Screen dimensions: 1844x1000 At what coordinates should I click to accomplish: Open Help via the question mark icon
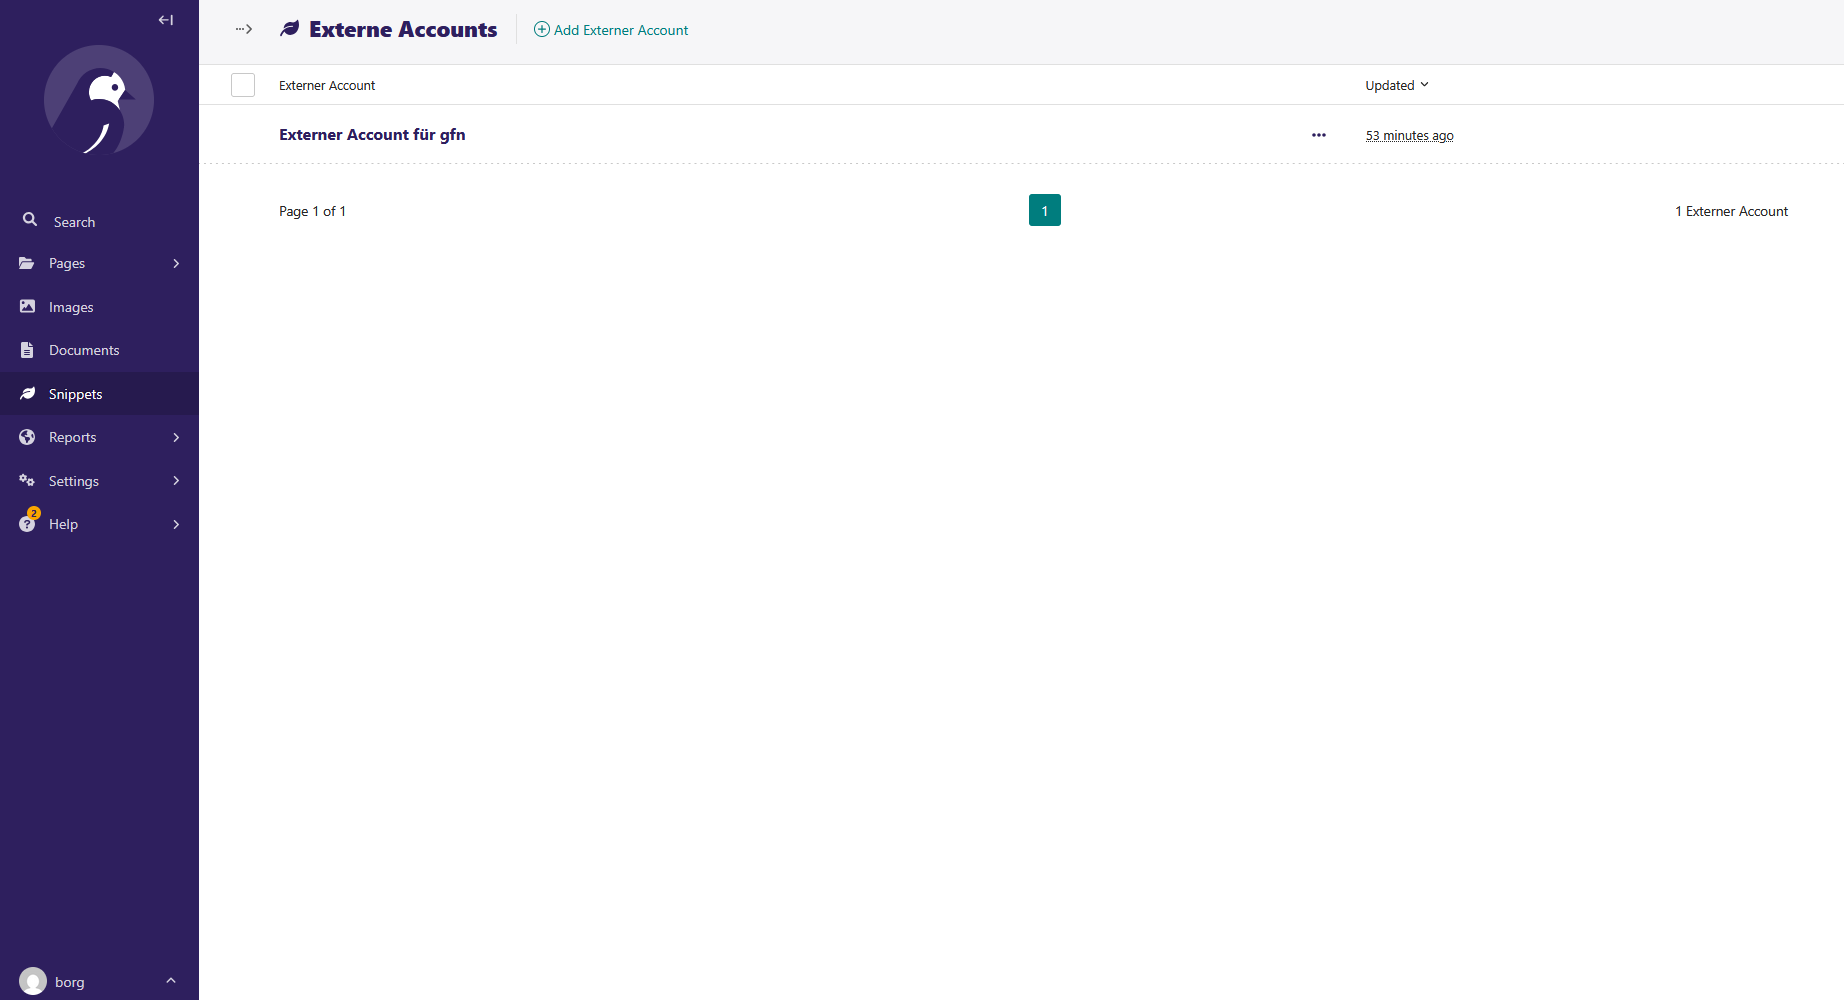27,523
